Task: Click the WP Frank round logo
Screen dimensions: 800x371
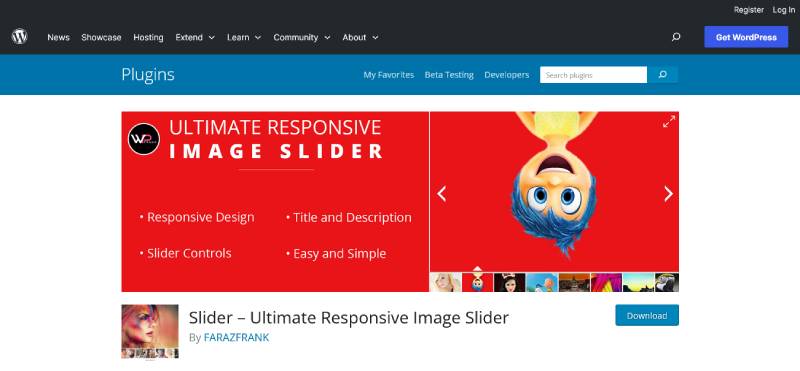Action: [143, 139]
